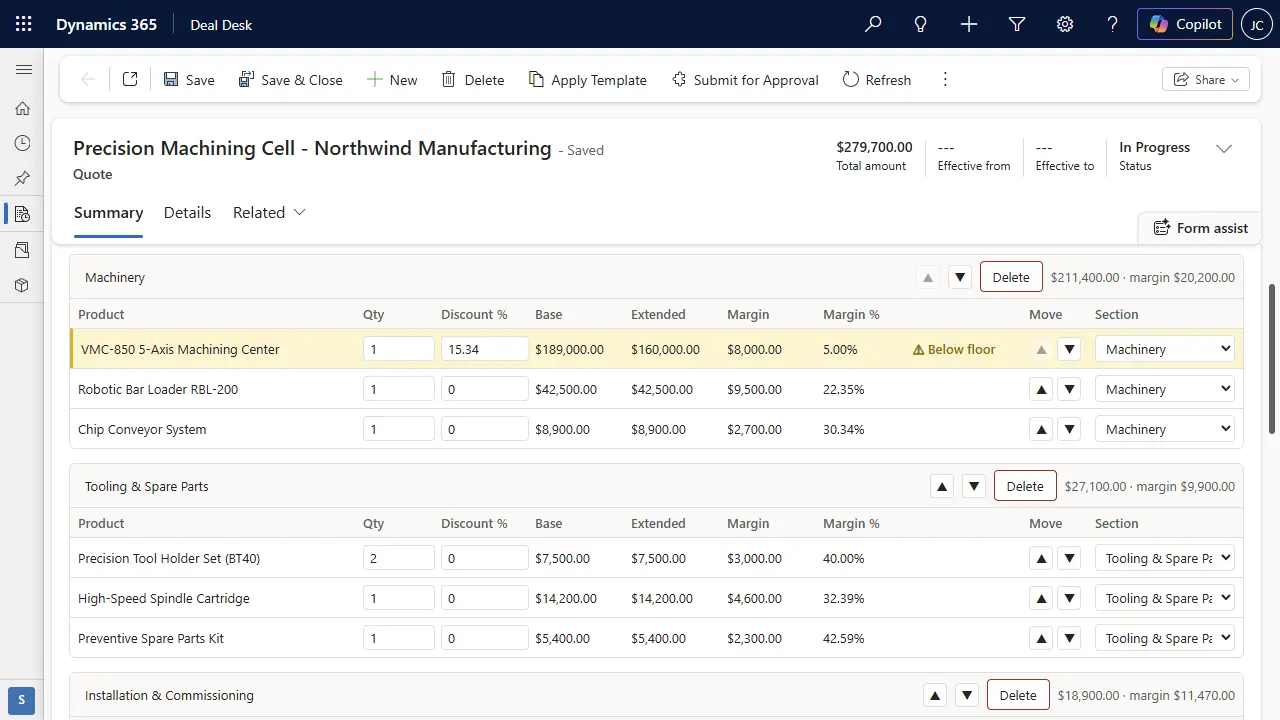This screenshot has width=1280, height=720.
Task: Open the JC user account avatar
Action: coord(1257,24)
